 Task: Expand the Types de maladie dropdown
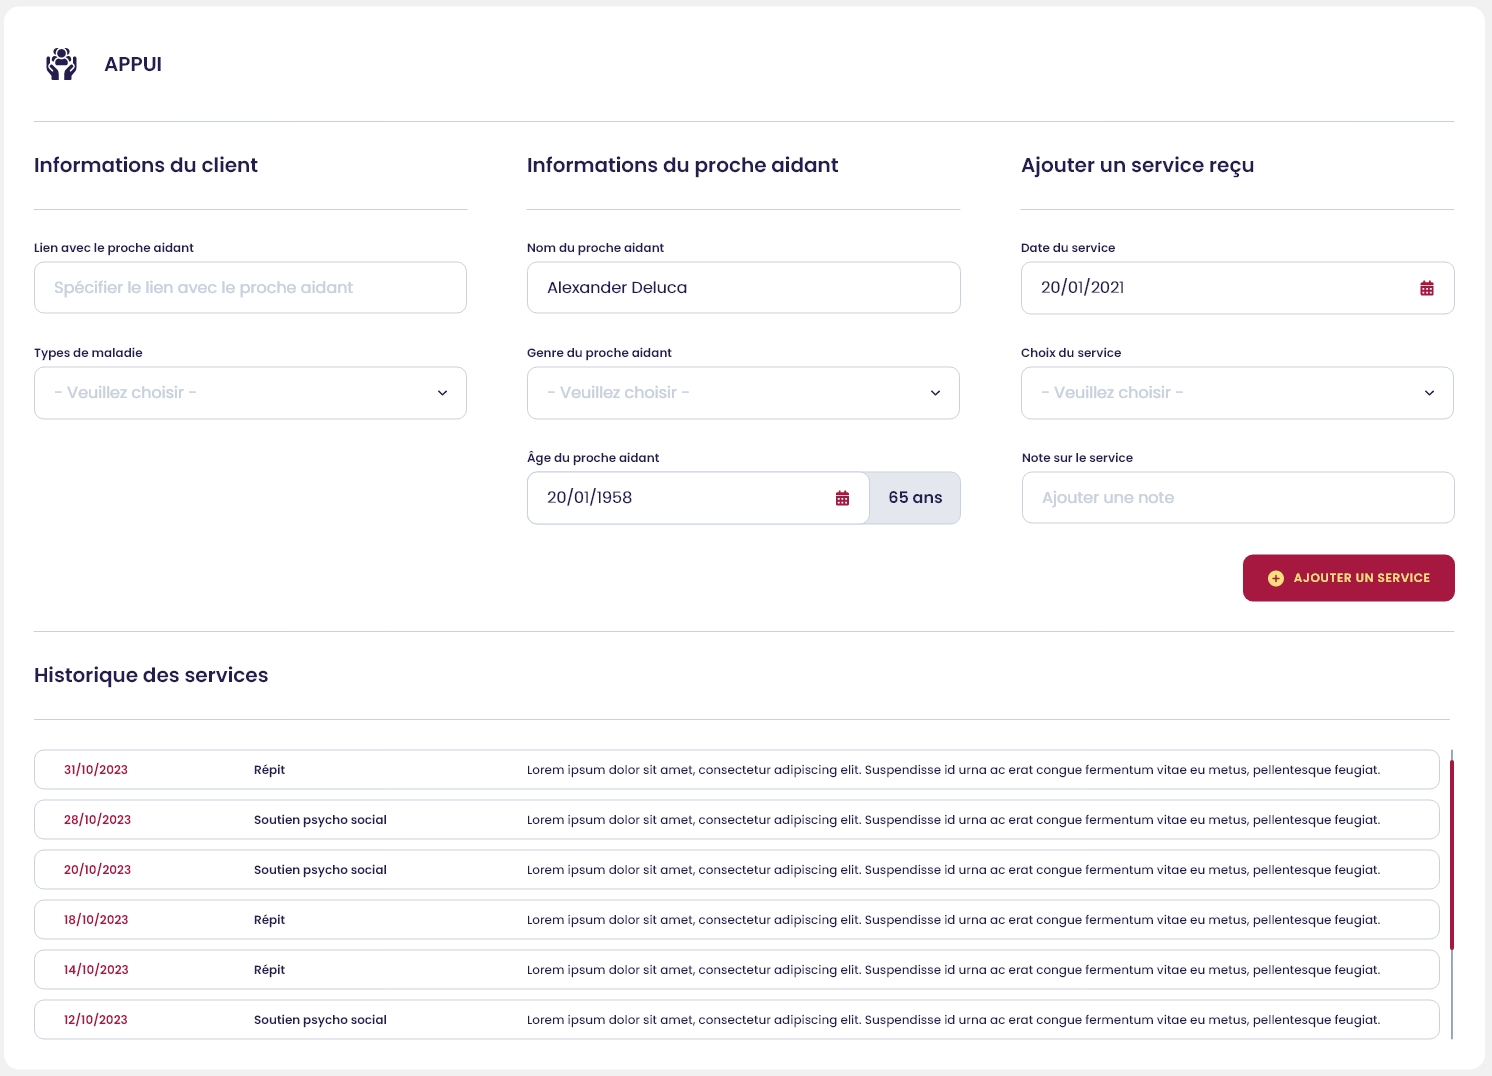(250, 393)
